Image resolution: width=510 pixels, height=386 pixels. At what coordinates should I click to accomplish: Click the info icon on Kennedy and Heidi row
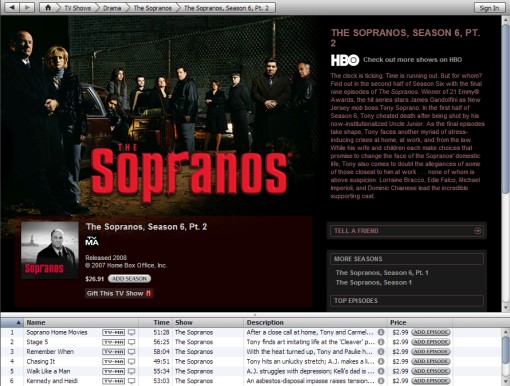[x=381, y=381]
